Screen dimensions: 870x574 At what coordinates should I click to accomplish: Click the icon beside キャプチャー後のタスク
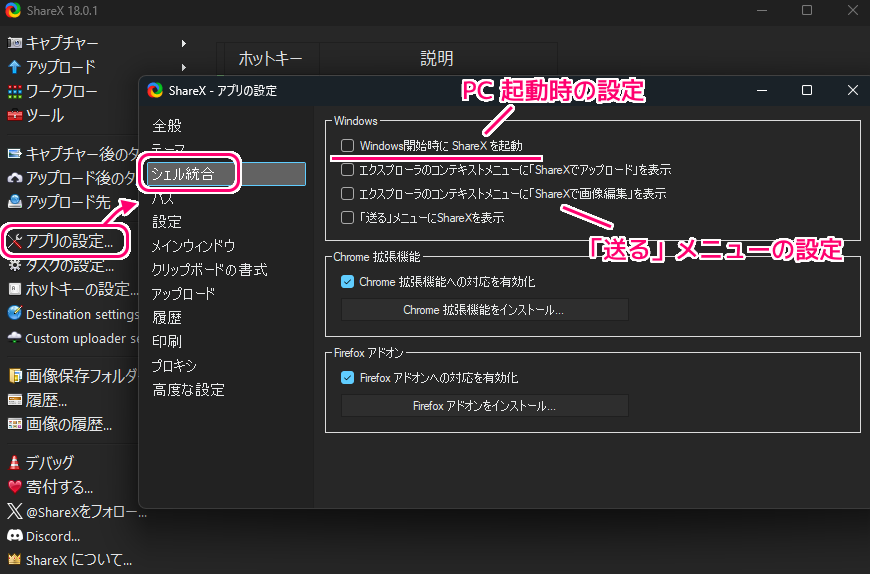pyautogui.click(x=15, y=154)
